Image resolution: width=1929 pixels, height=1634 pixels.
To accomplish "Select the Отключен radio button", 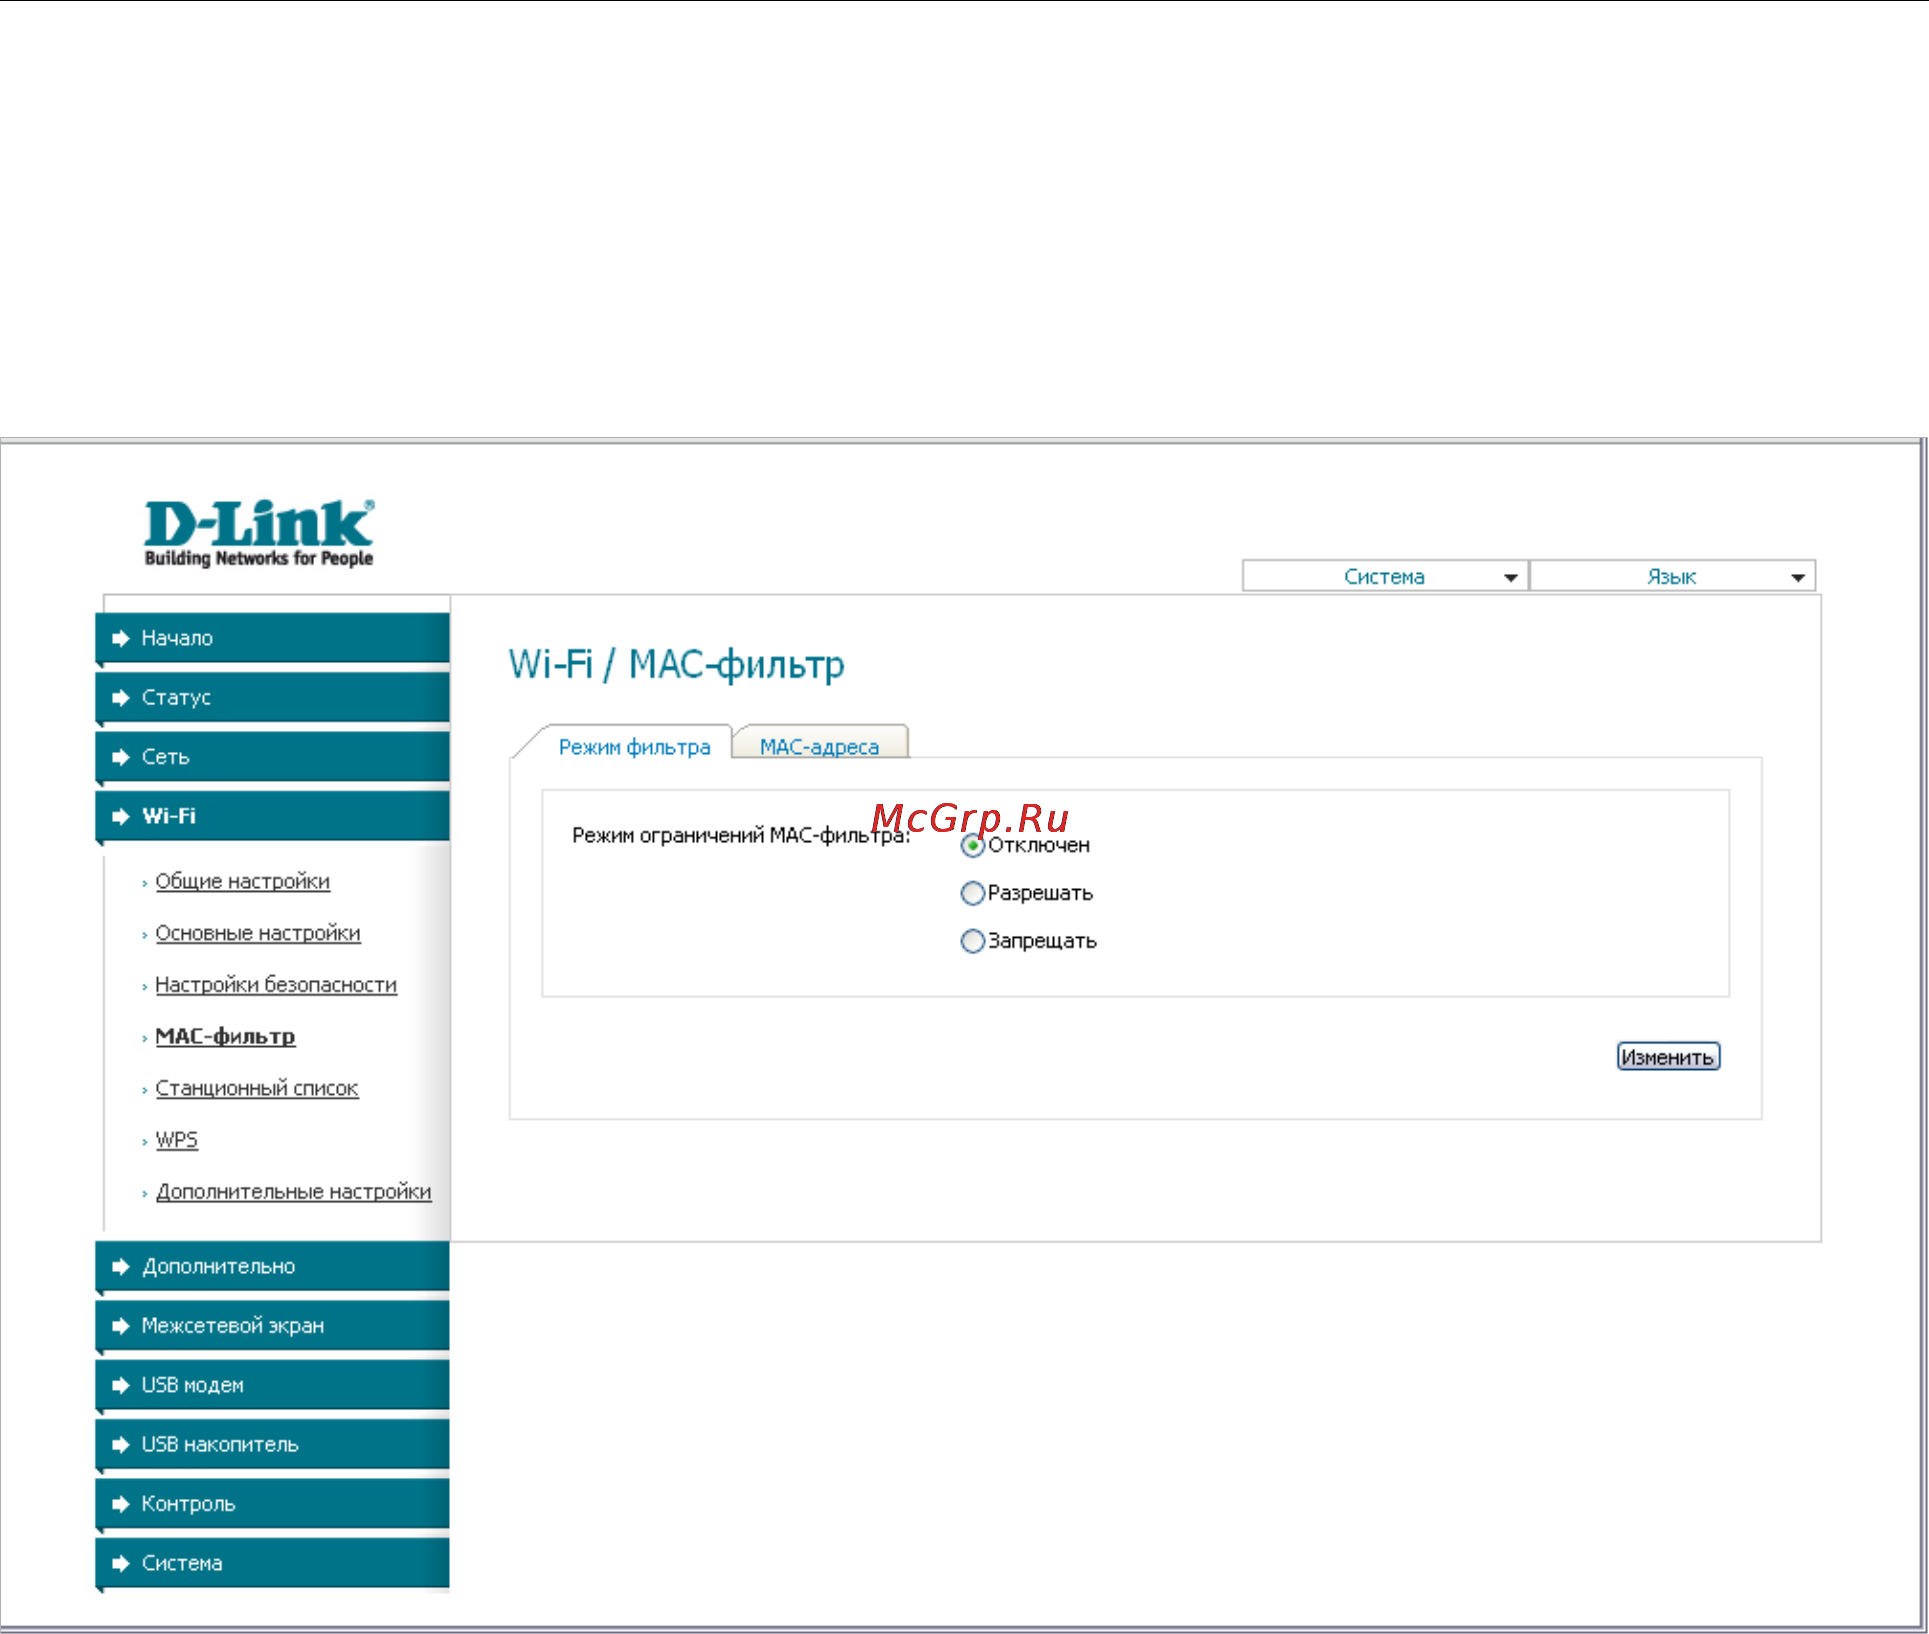I will point(972,846).
